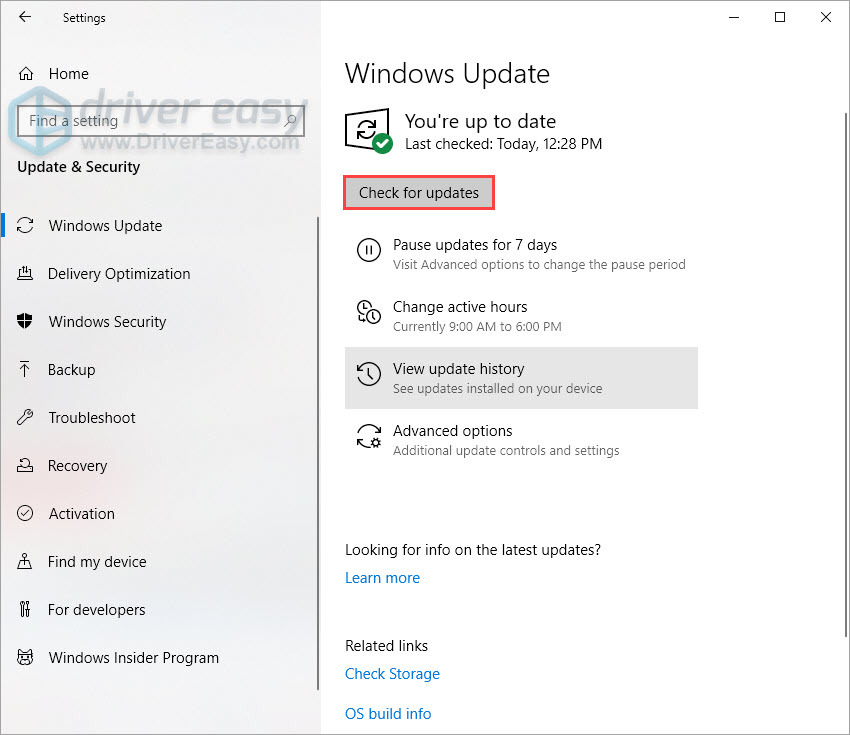850x735 pixels.
Task: Open the Check Storage link
Action: tap(392, 674)
